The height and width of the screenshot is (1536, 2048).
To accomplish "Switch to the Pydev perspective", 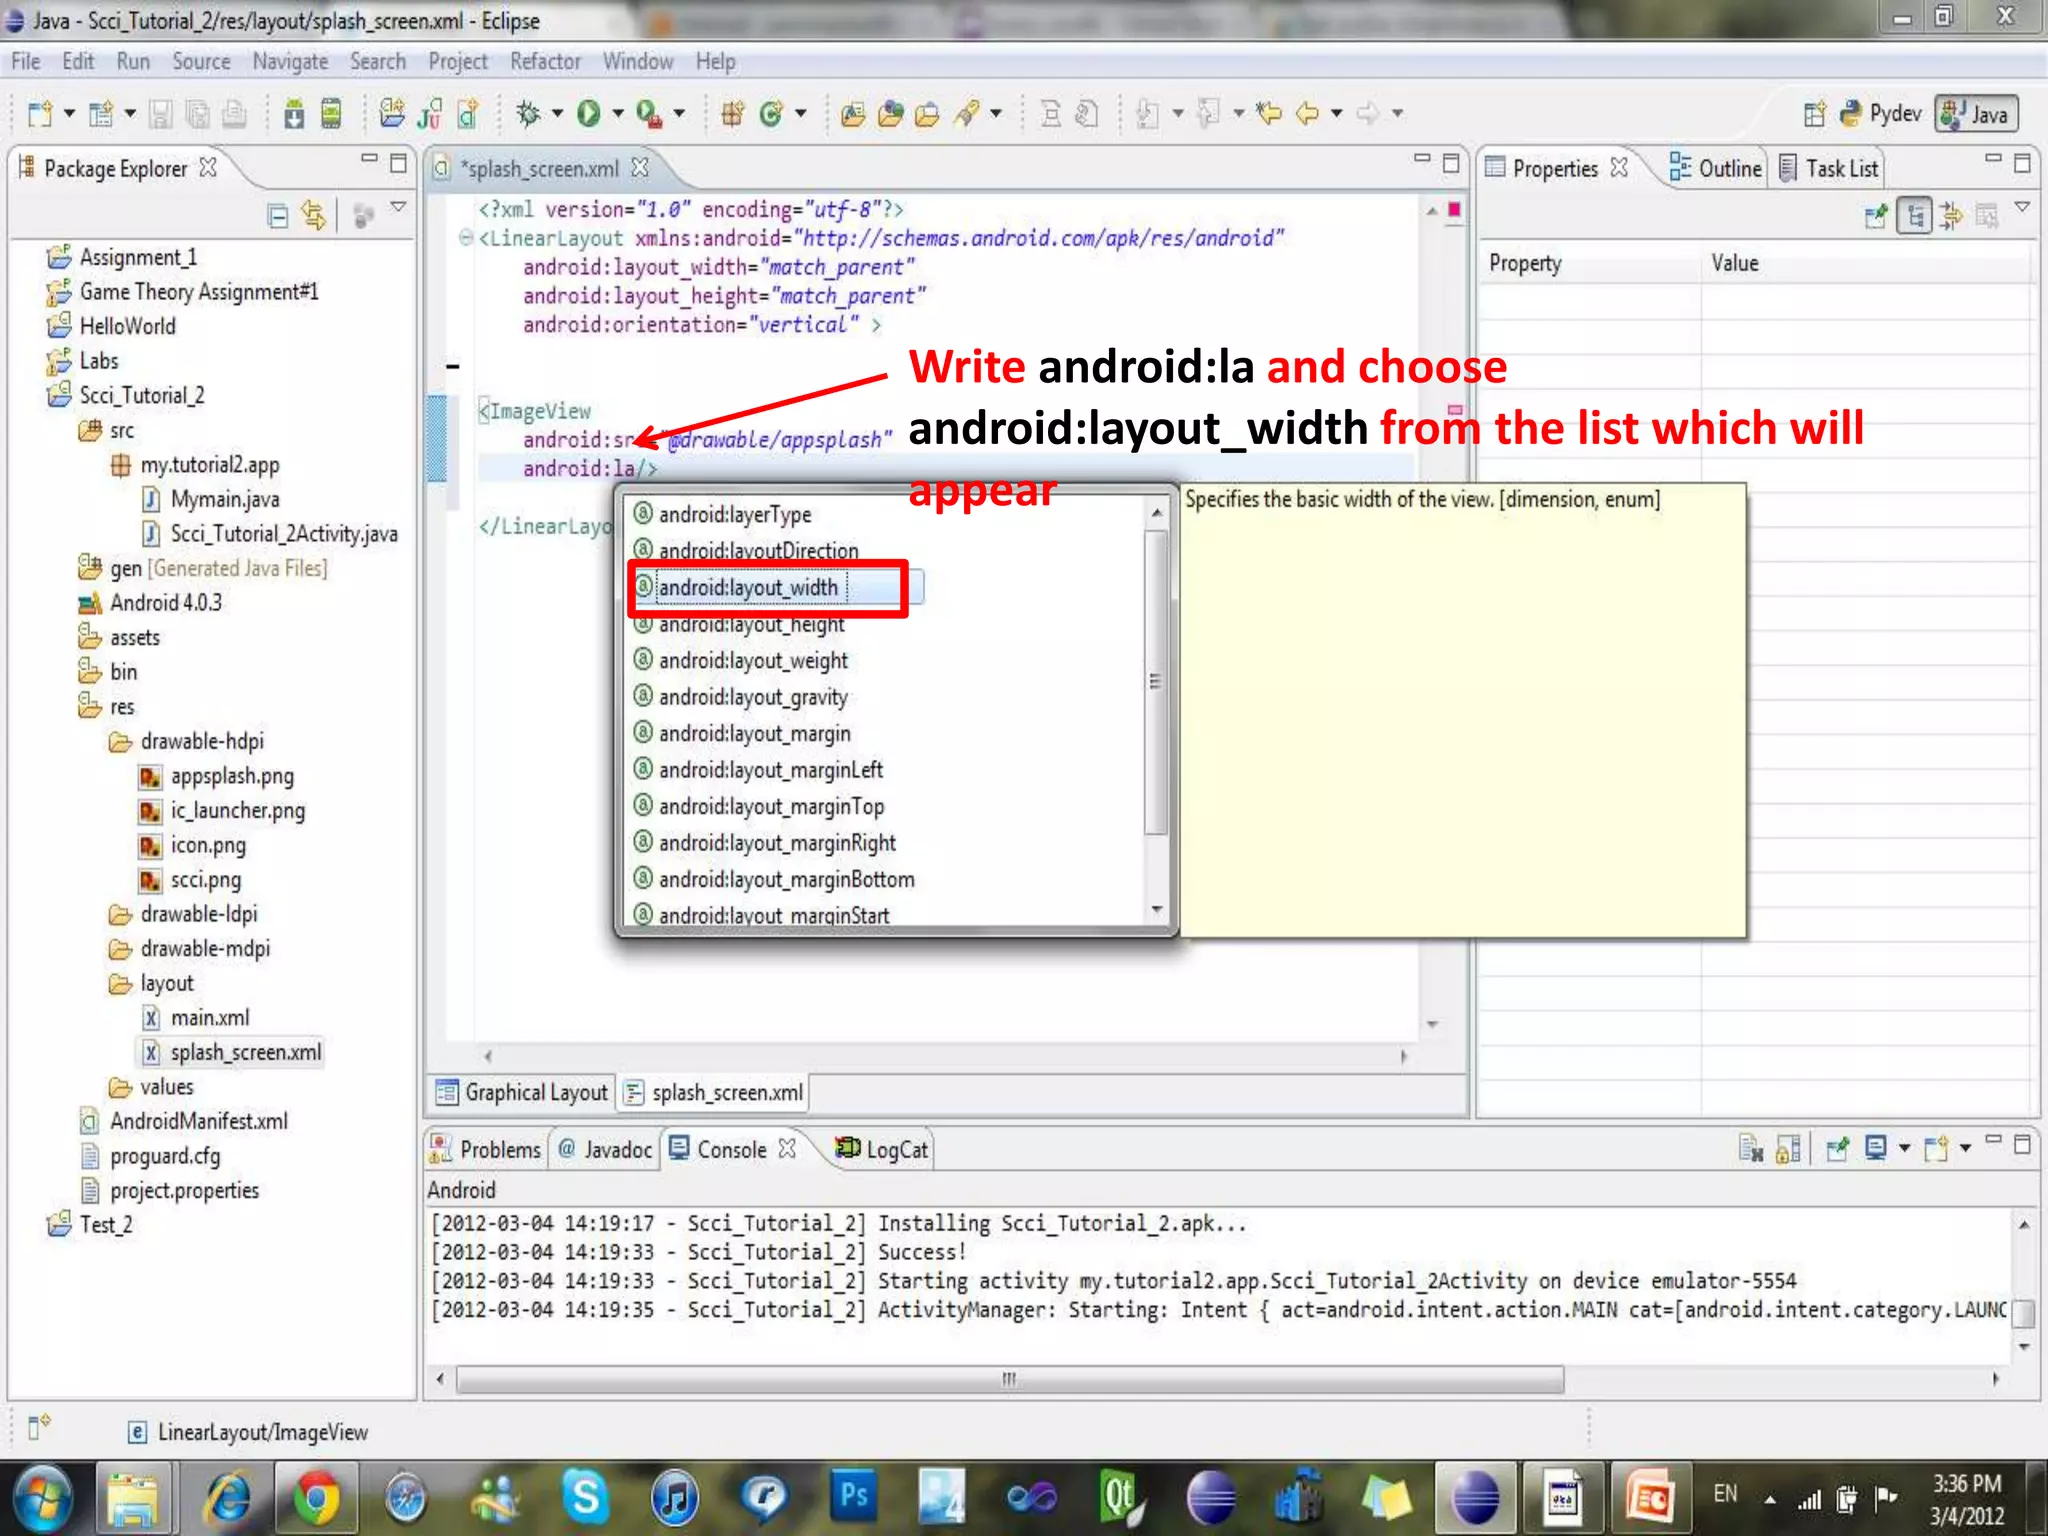I will click(1880, 114).
